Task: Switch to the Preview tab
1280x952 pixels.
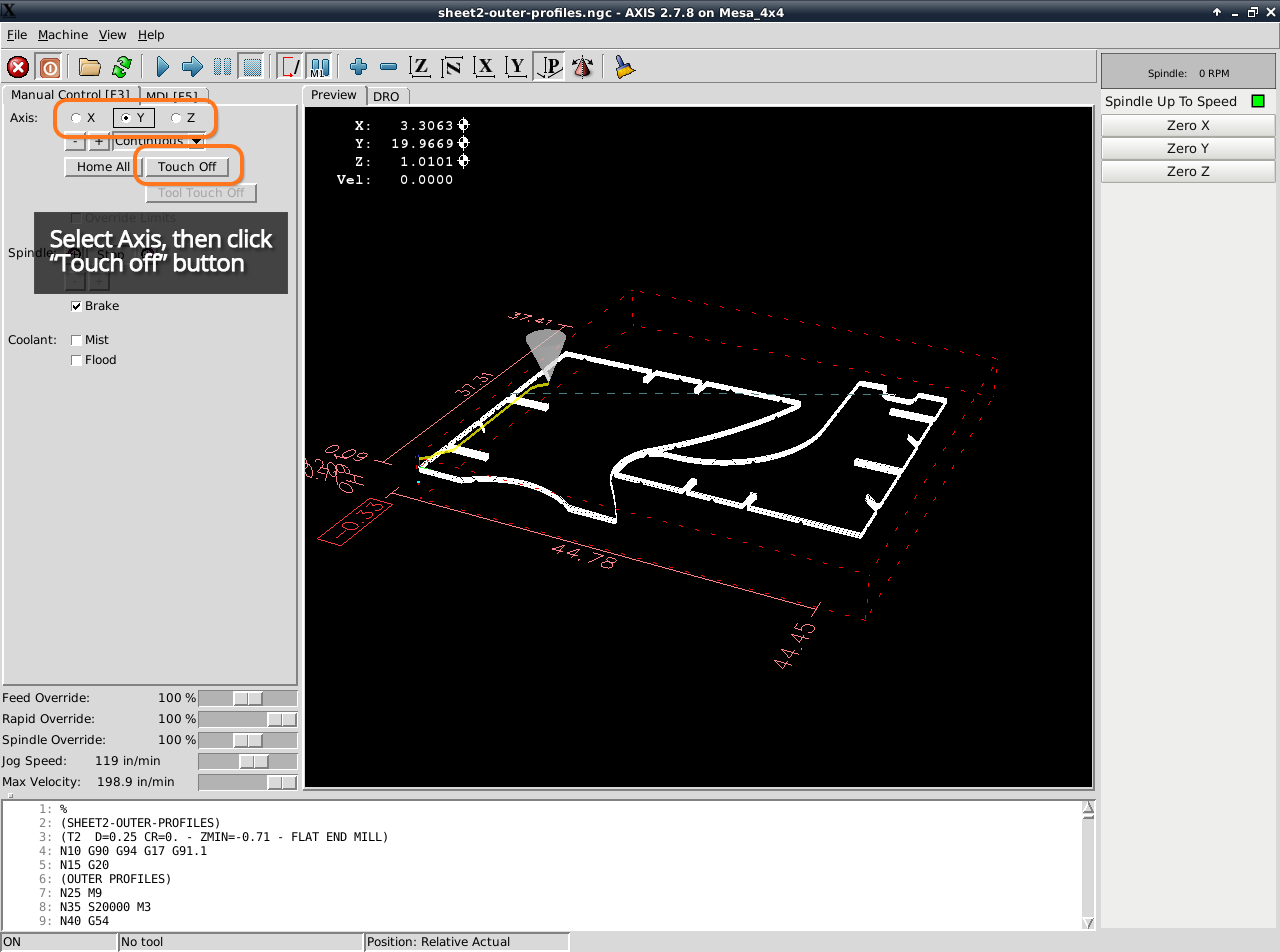Action: tap(334, 95)
